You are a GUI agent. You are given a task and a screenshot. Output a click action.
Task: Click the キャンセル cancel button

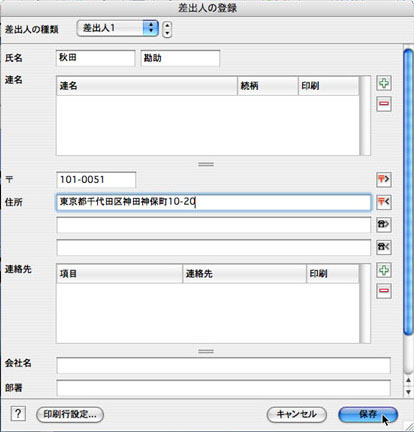pos(296,414)
